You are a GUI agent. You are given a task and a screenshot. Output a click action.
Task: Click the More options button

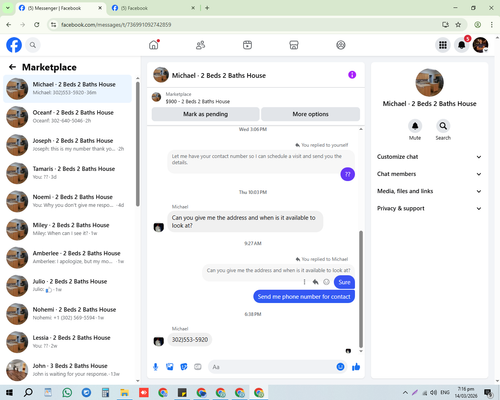pyautogui.click(x=311, y=114)
